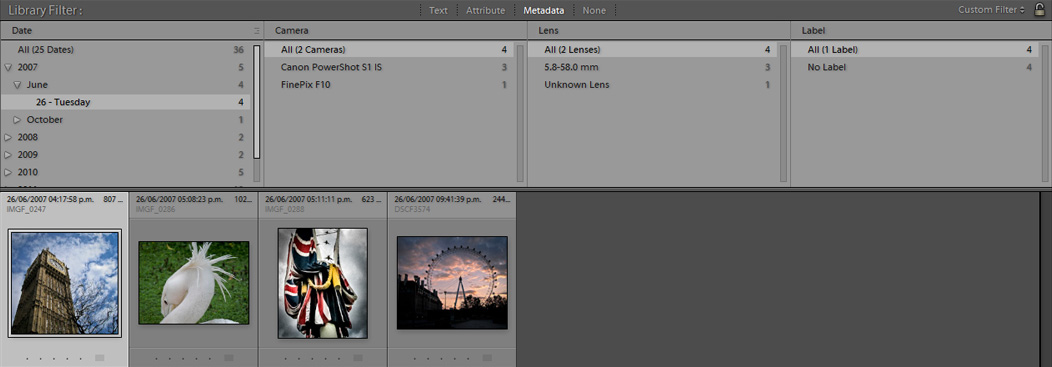Filter by Unknown Lens
The image size is (1052, 367).
coord(653,85)
